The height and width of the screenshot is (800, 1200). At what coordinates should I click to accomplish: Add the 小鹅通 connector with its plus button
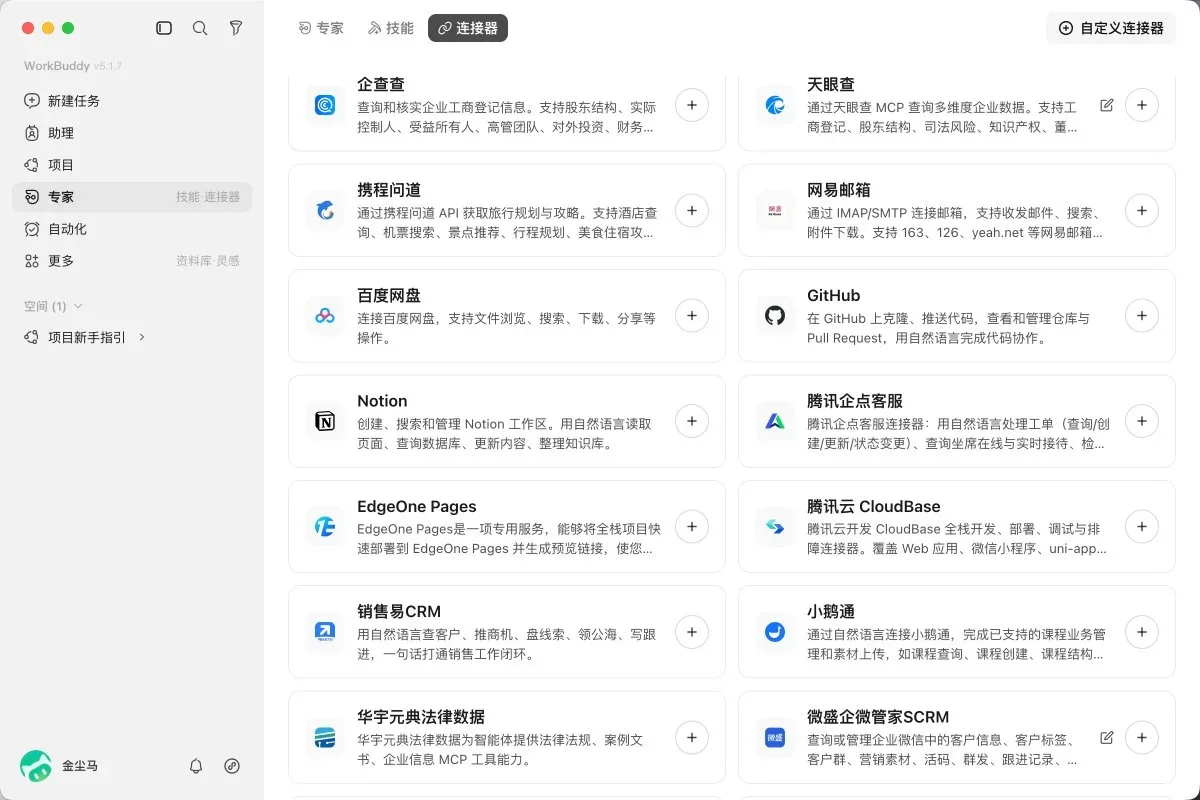click(x=1142, y=632)
